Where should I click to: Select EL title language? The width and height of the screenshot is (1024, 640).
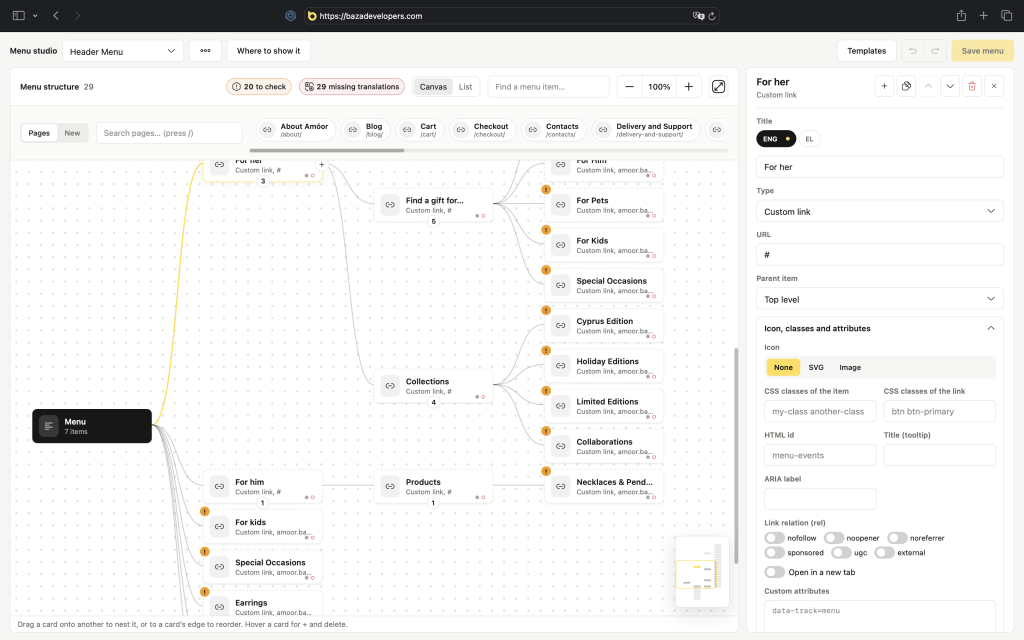click(809, 139)
